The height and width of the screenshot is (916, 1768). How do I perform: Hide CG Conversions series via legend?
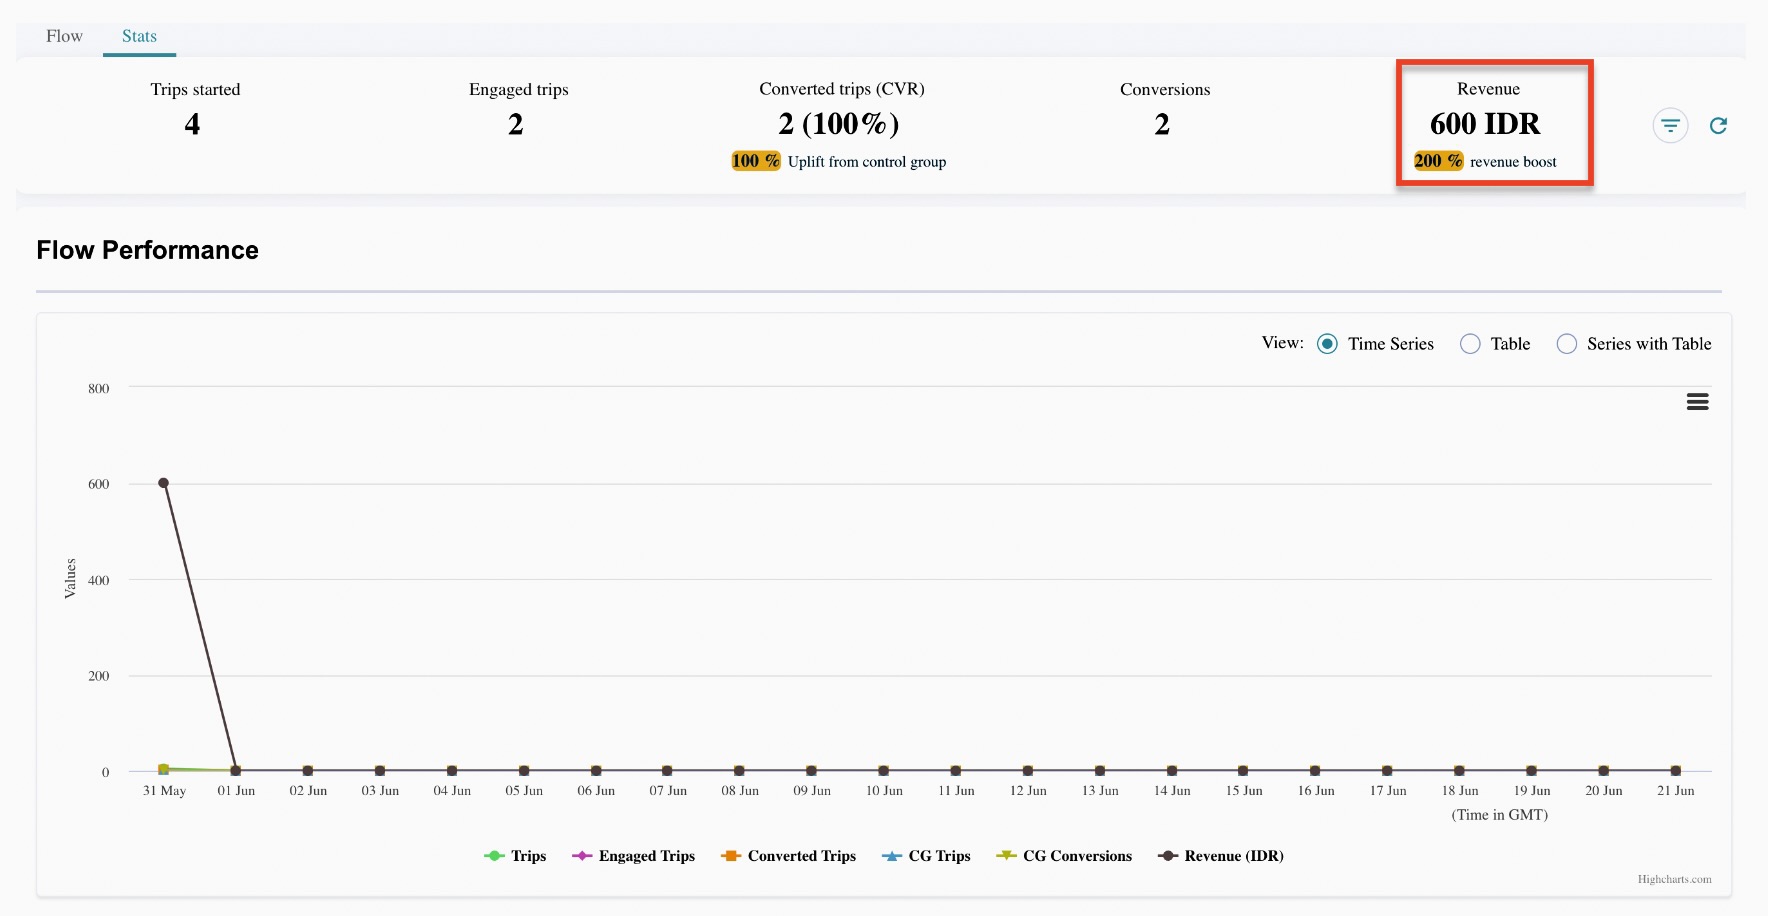[x=1065, y=856]
